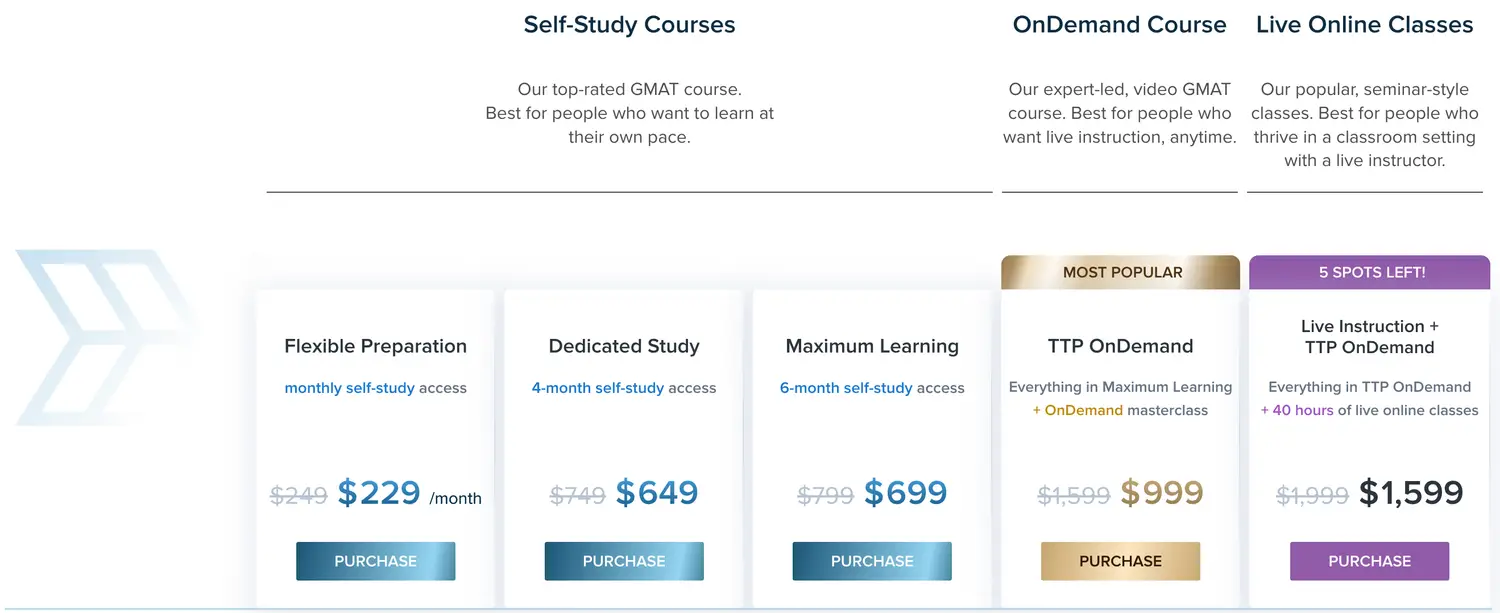The height and width of the screenshot is (613, 1500).
Task: Purchase the Live Instruction + TTP OnDemand plan
Action: [x=1369, y=561]
